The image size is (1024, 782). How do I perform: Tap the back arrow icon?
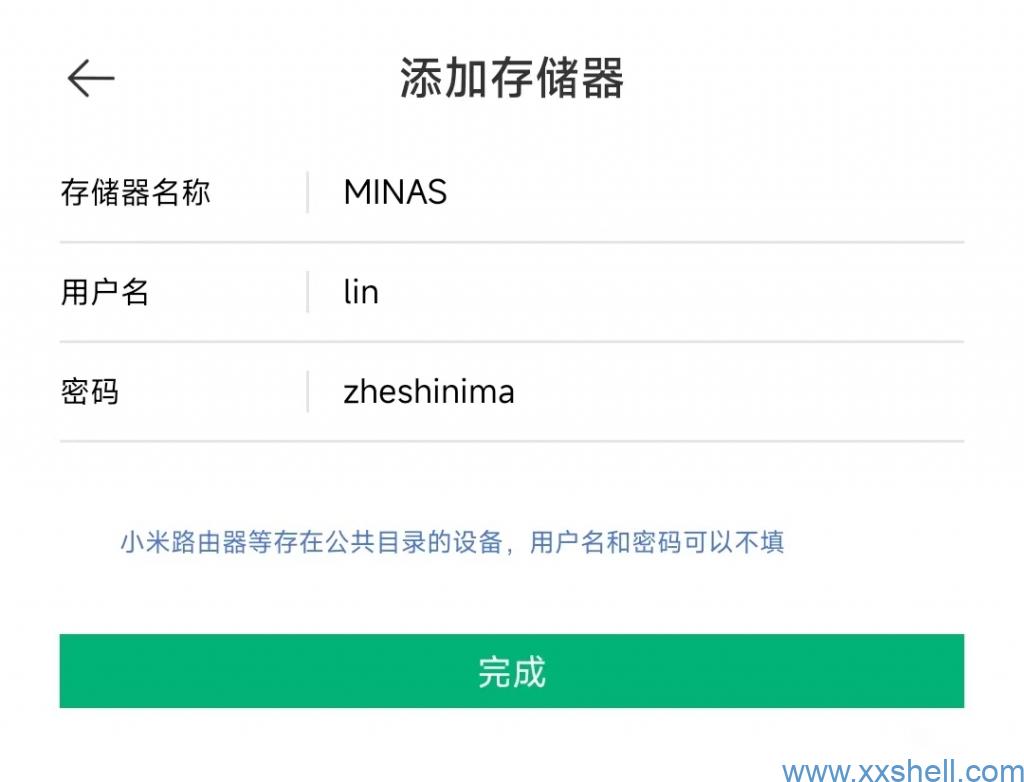coord(91,78)
